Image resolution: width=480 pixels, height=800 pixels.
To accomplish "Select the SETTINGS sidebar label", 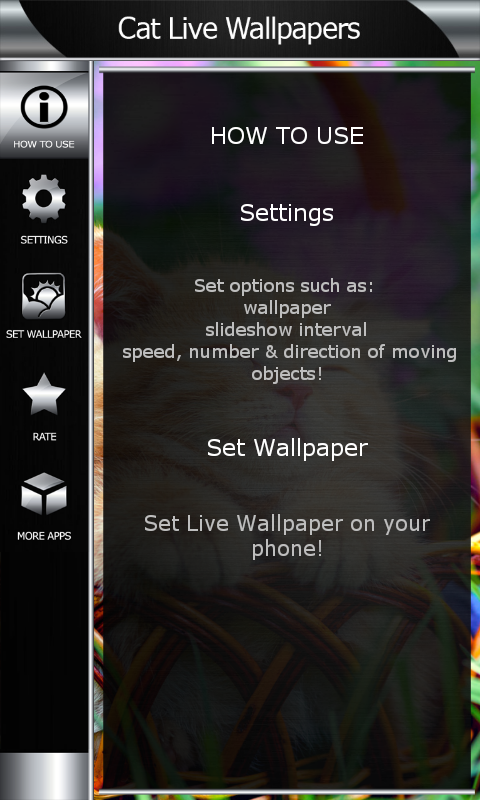I will (x=44, y=240).
